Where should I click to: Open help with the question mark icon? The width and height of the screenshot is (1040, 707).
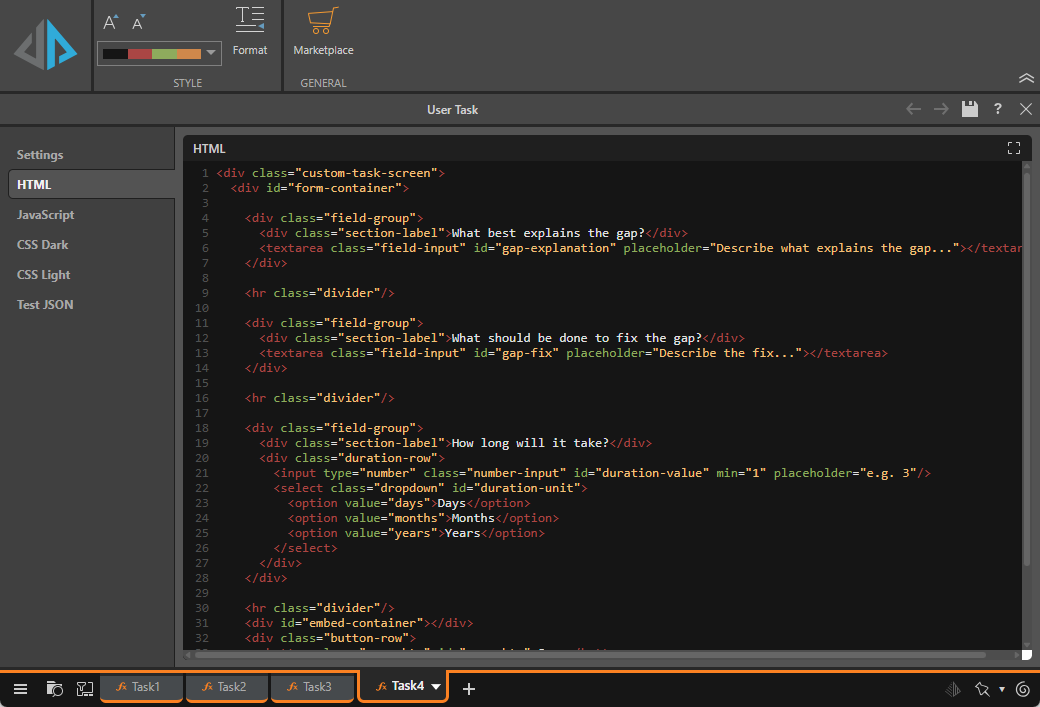tap(997, 109)
